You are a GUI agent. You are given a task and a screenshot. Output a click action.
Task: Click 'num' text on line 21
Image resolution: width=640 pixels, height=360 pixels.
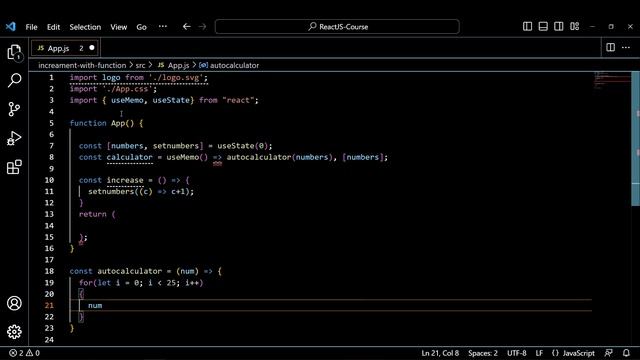tap(95, 305)
